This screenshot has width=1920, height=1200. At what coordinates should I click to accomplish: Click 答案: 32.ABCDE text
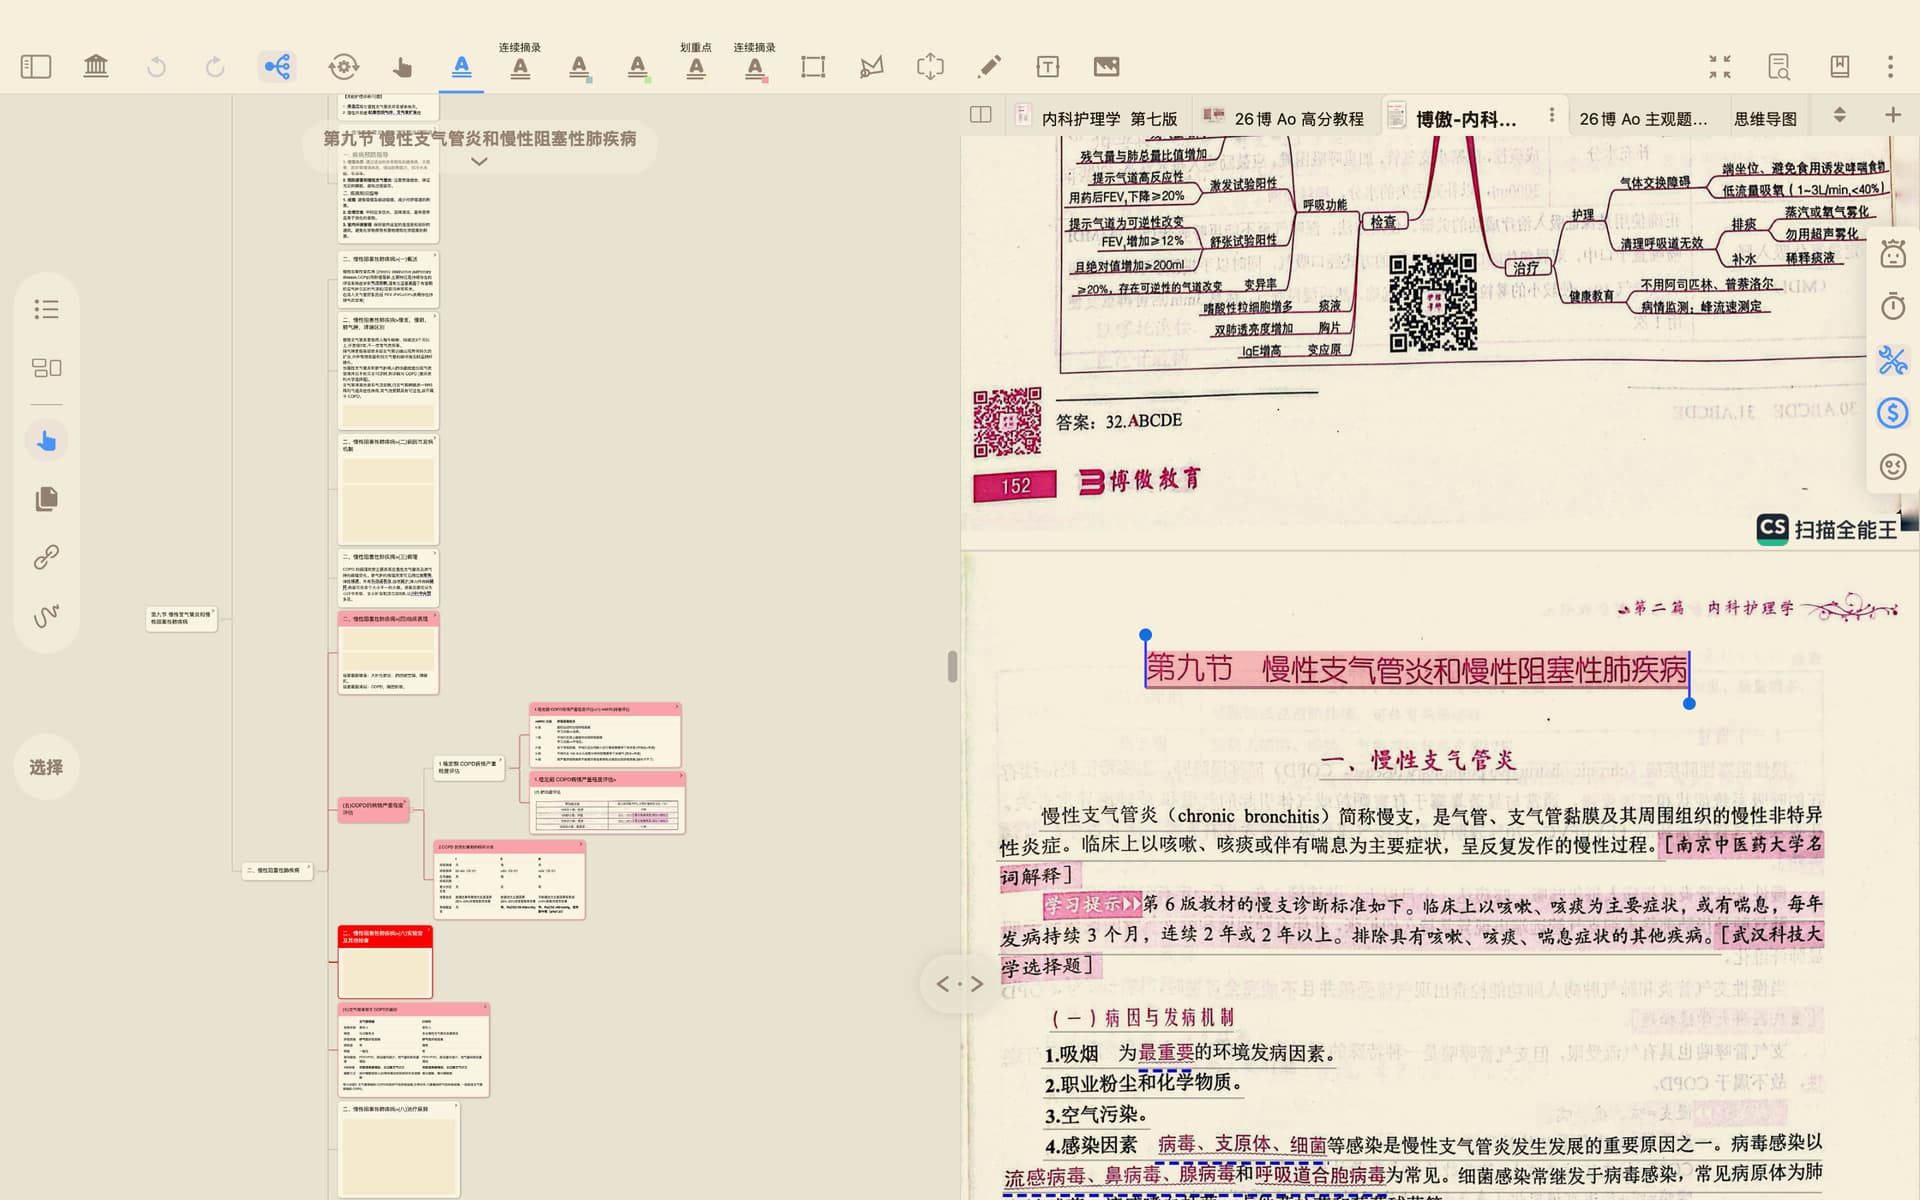1118,421
